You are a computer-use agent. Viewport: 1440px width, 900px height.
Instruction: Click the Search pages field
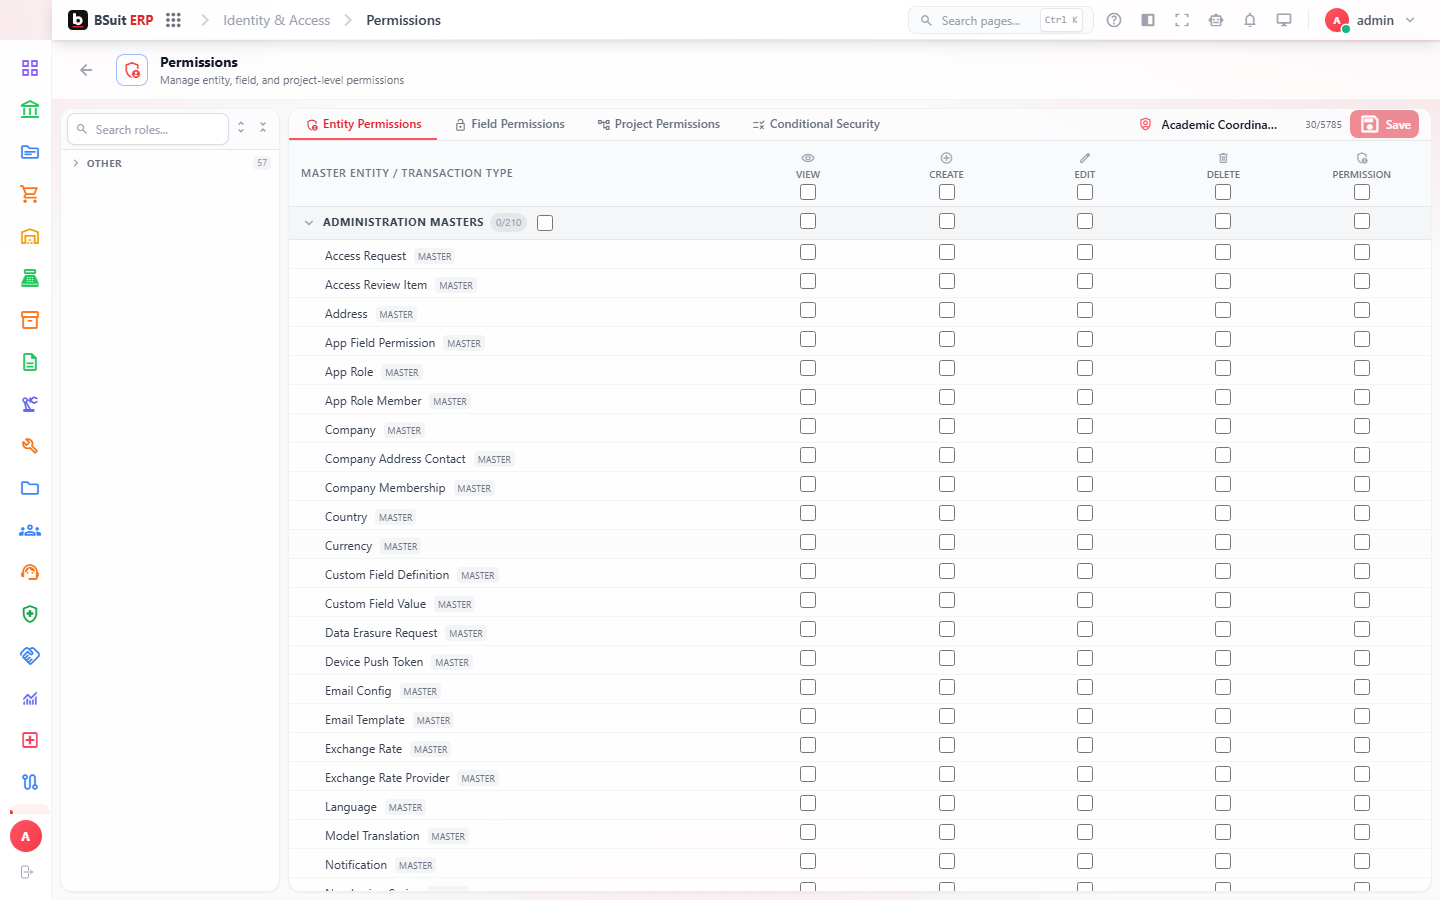click(x=1000, y=20)
